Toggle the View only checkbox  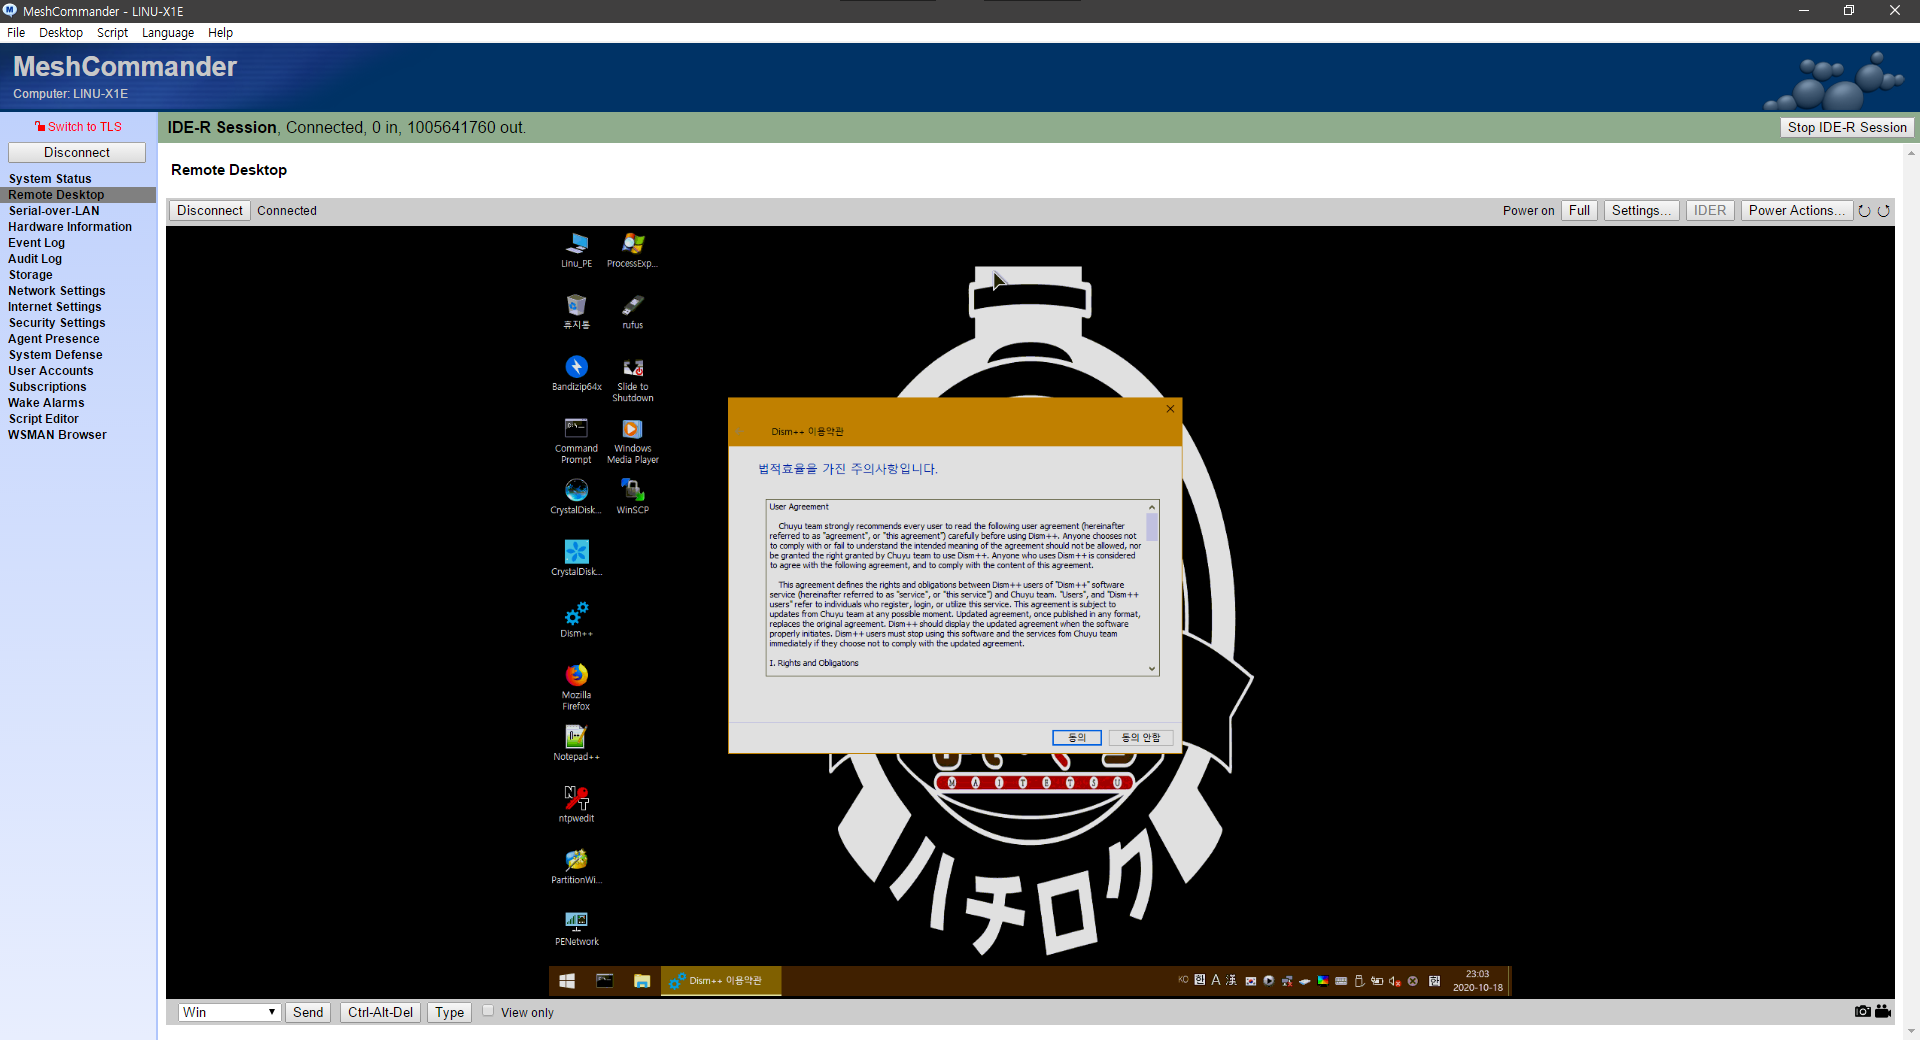(488, 1011)
